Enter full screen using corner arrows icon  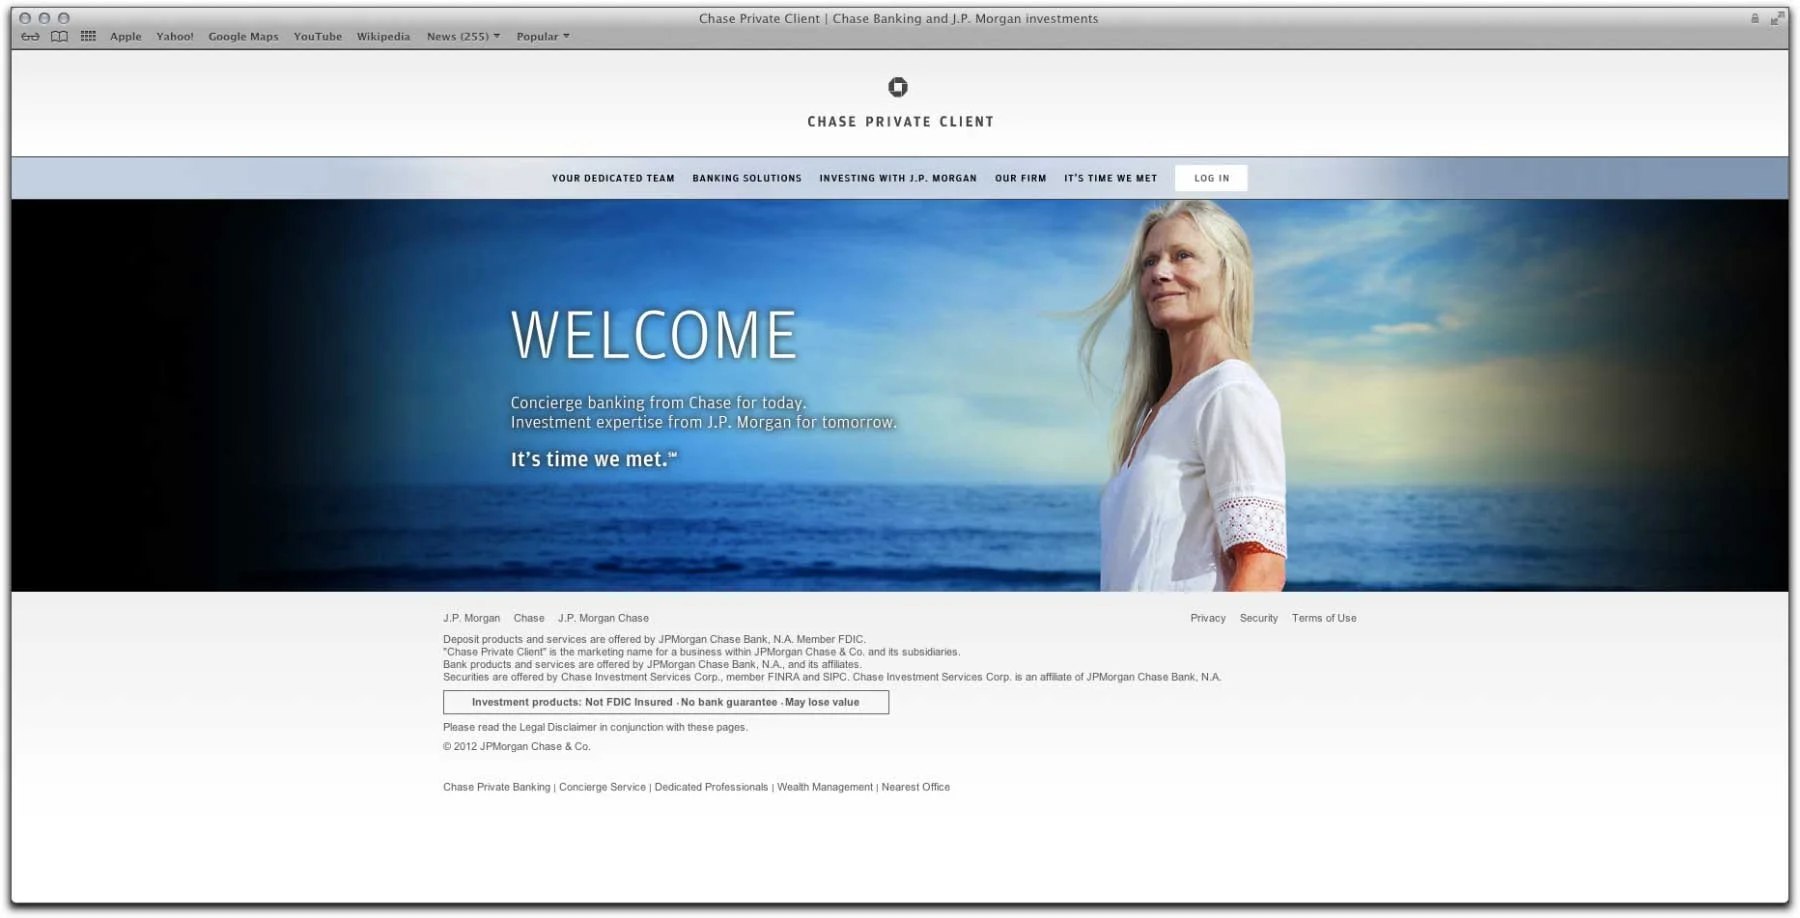tap(1777, 18)
